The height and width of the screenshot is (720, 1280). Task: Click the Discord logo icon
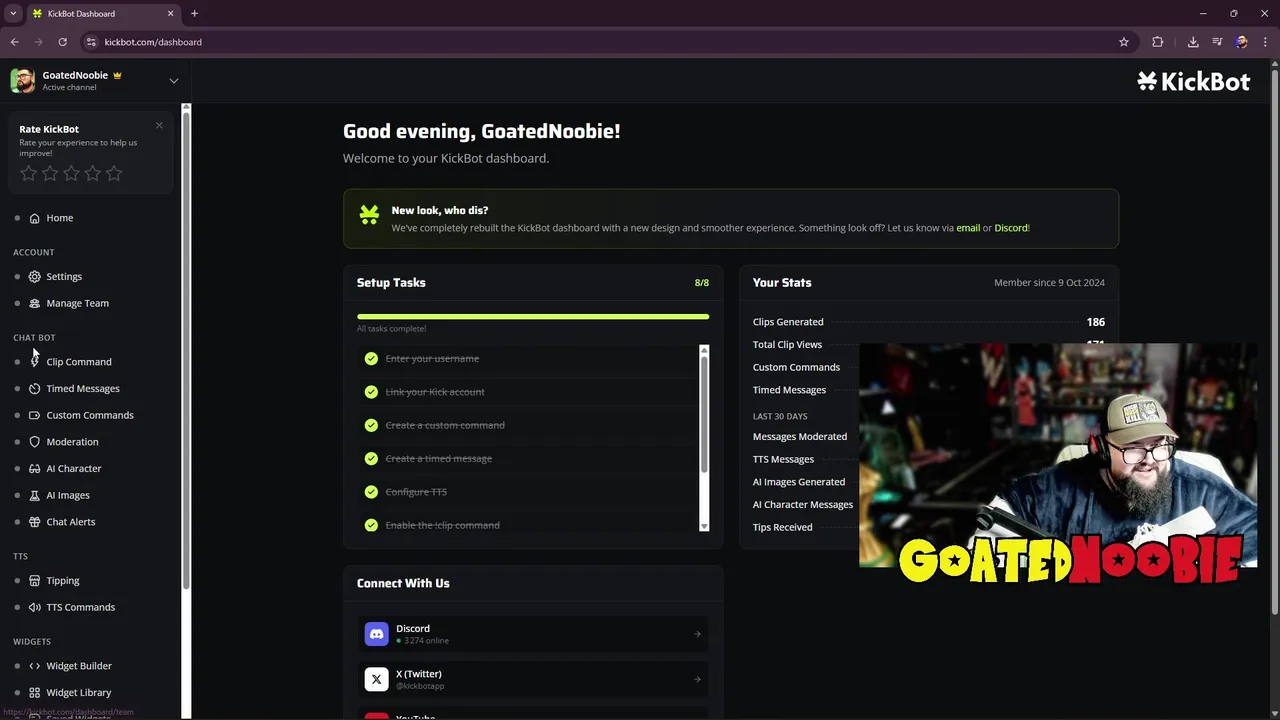[x=376, y=634]
